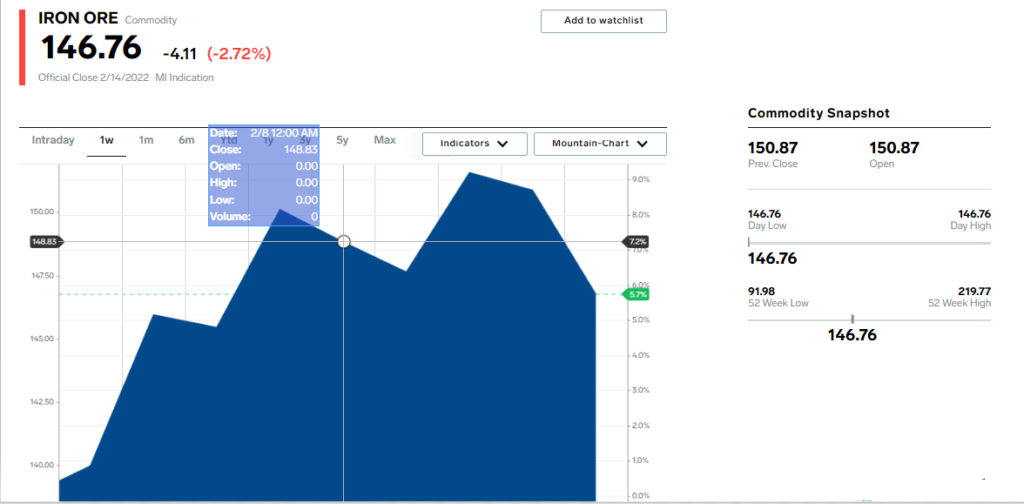
Task: Expand the Mountain-Chart type dropdown
Action: [600, 144]
